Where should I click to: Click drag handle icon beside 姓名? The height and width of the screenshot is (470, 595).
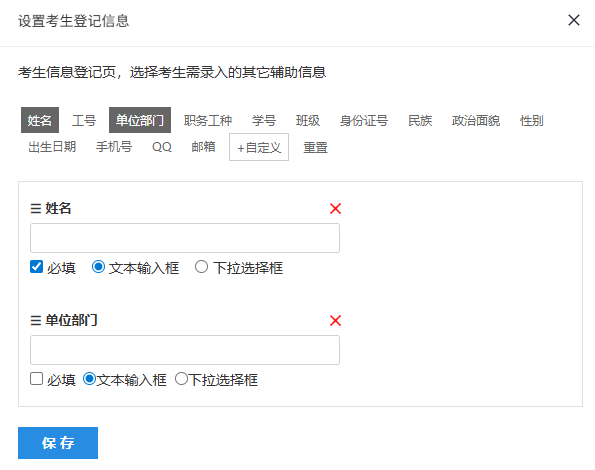point(36,209)
